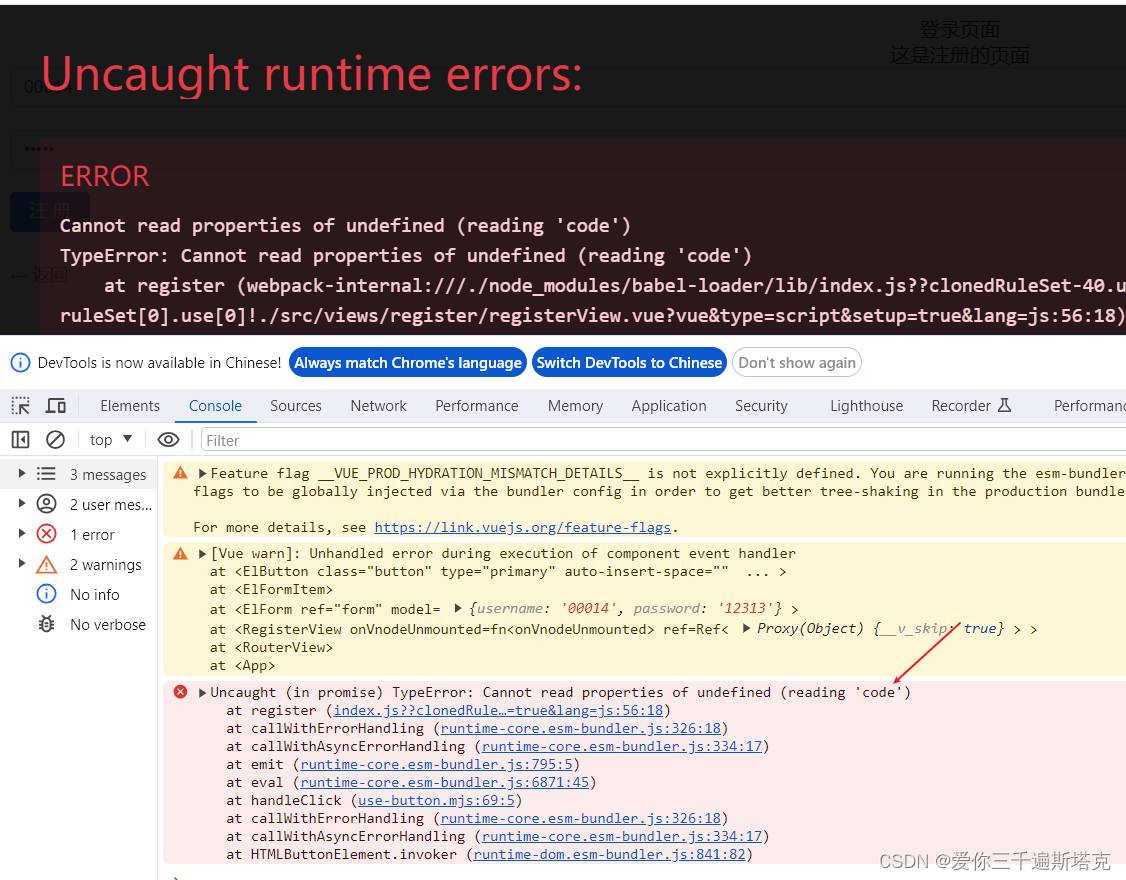The image size is (1126, 880).
Task: Expand the Uncaught TypeError stack trace
Action: pyautogui.click(x=201, y=692)
